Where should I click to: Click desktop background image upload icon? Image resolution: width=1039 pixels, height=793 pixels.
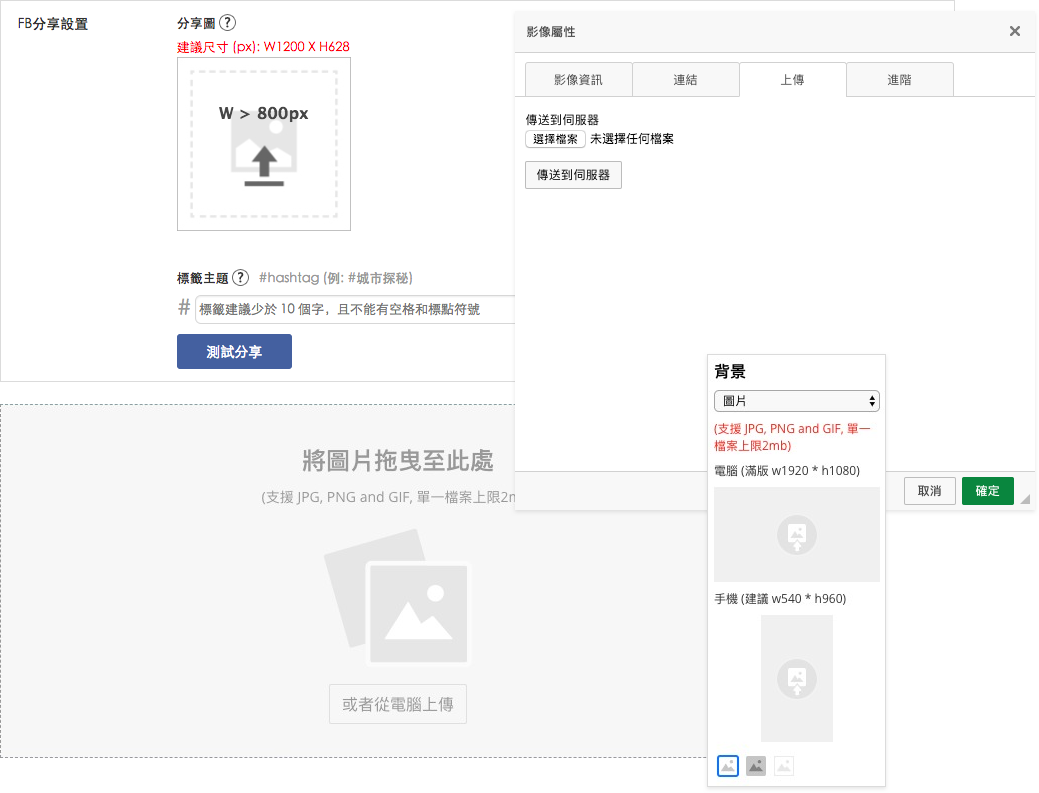point(796,534)
